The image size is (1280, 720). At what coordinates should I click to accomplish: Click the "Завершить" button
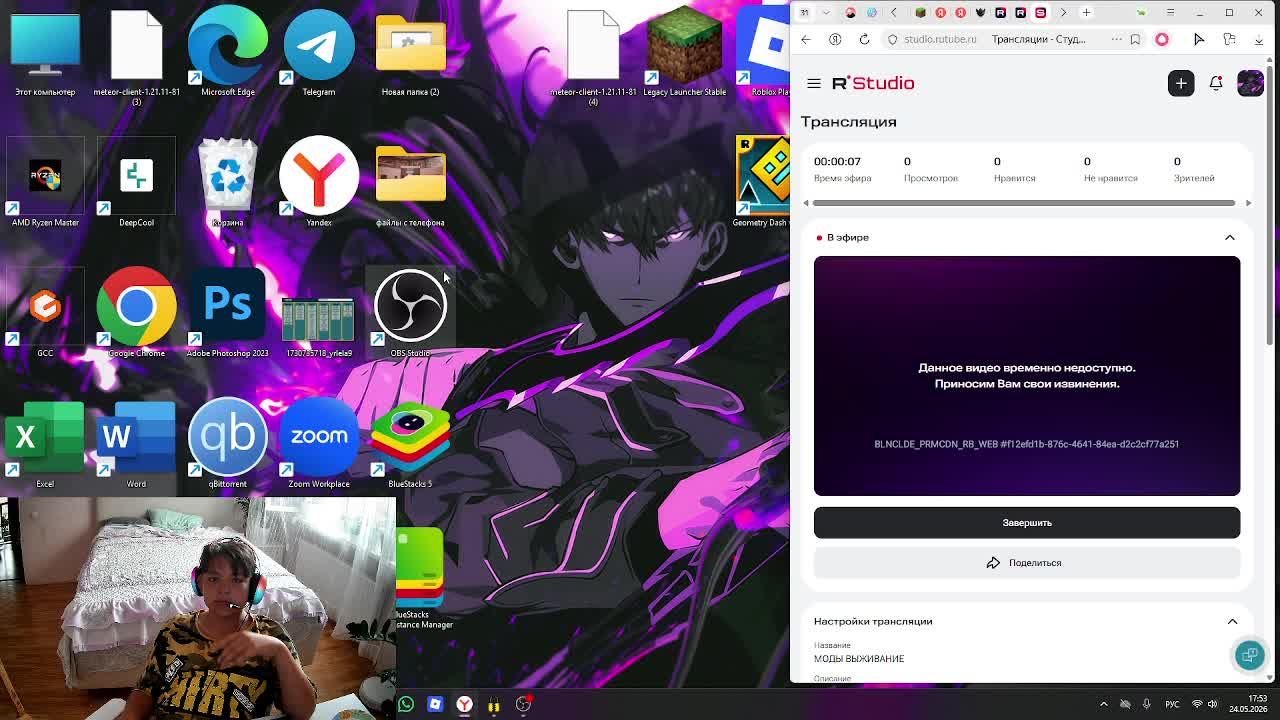(x=1027, y=523)
